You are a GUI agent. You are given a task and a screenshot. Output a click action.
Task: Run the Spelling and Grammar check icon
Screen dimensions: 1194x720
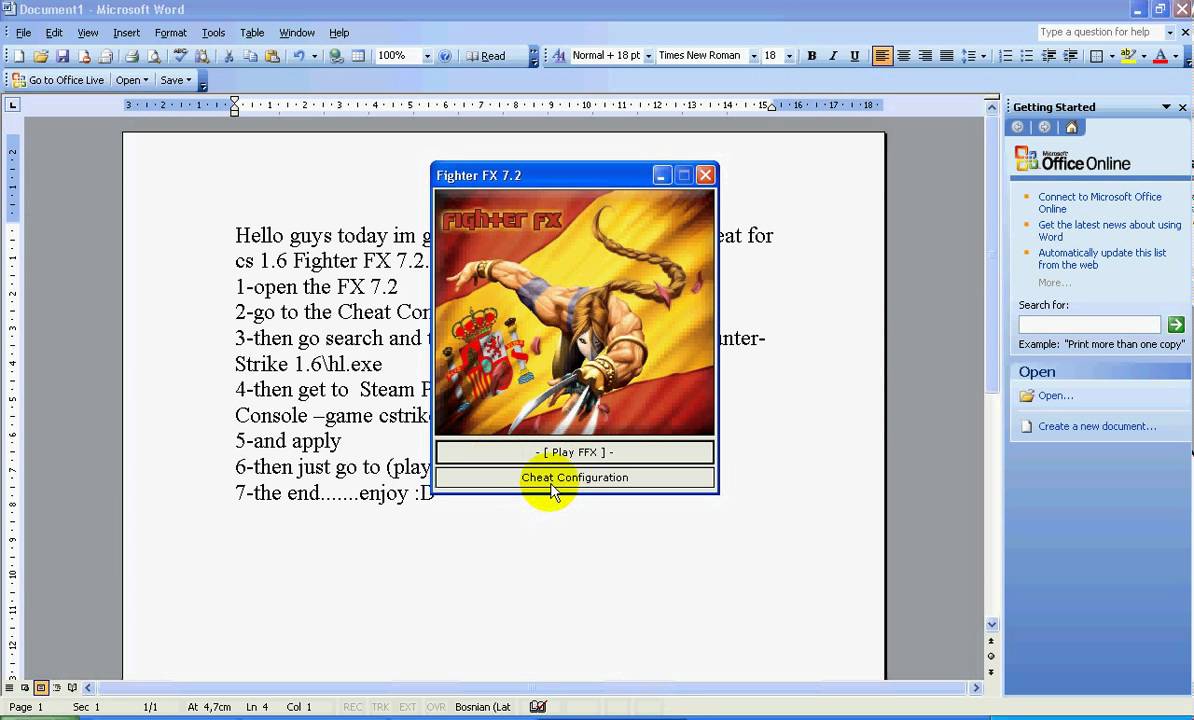click(180, 56)
